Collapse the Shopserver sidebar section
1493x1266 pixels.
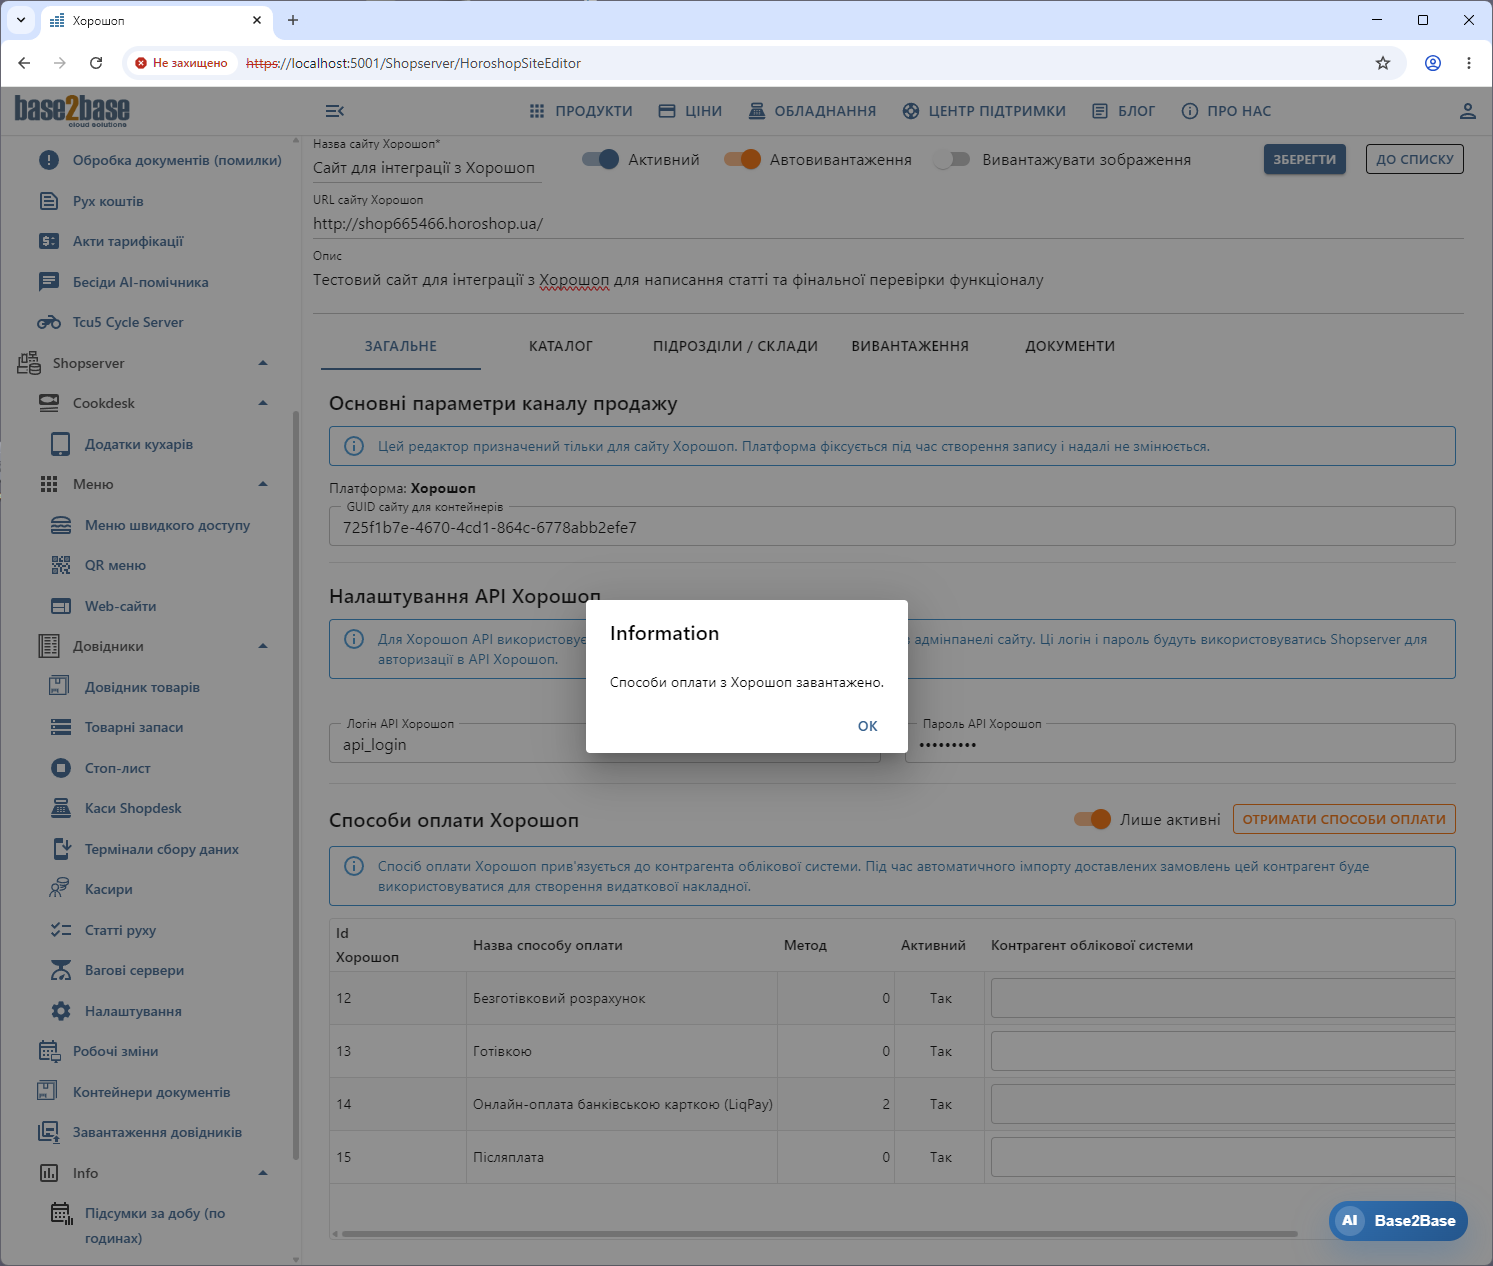263,363
